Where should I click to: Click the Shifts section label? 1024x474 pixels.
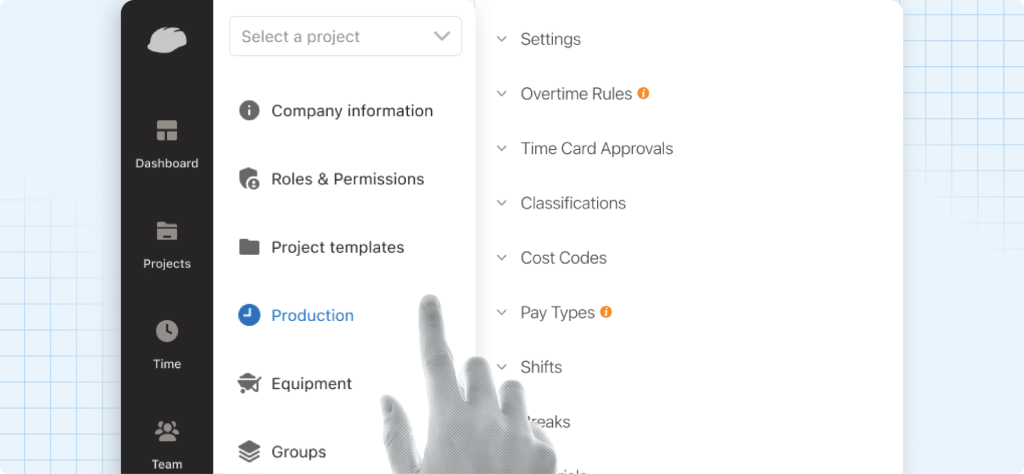pyautogui.click(x=541, y=367)
